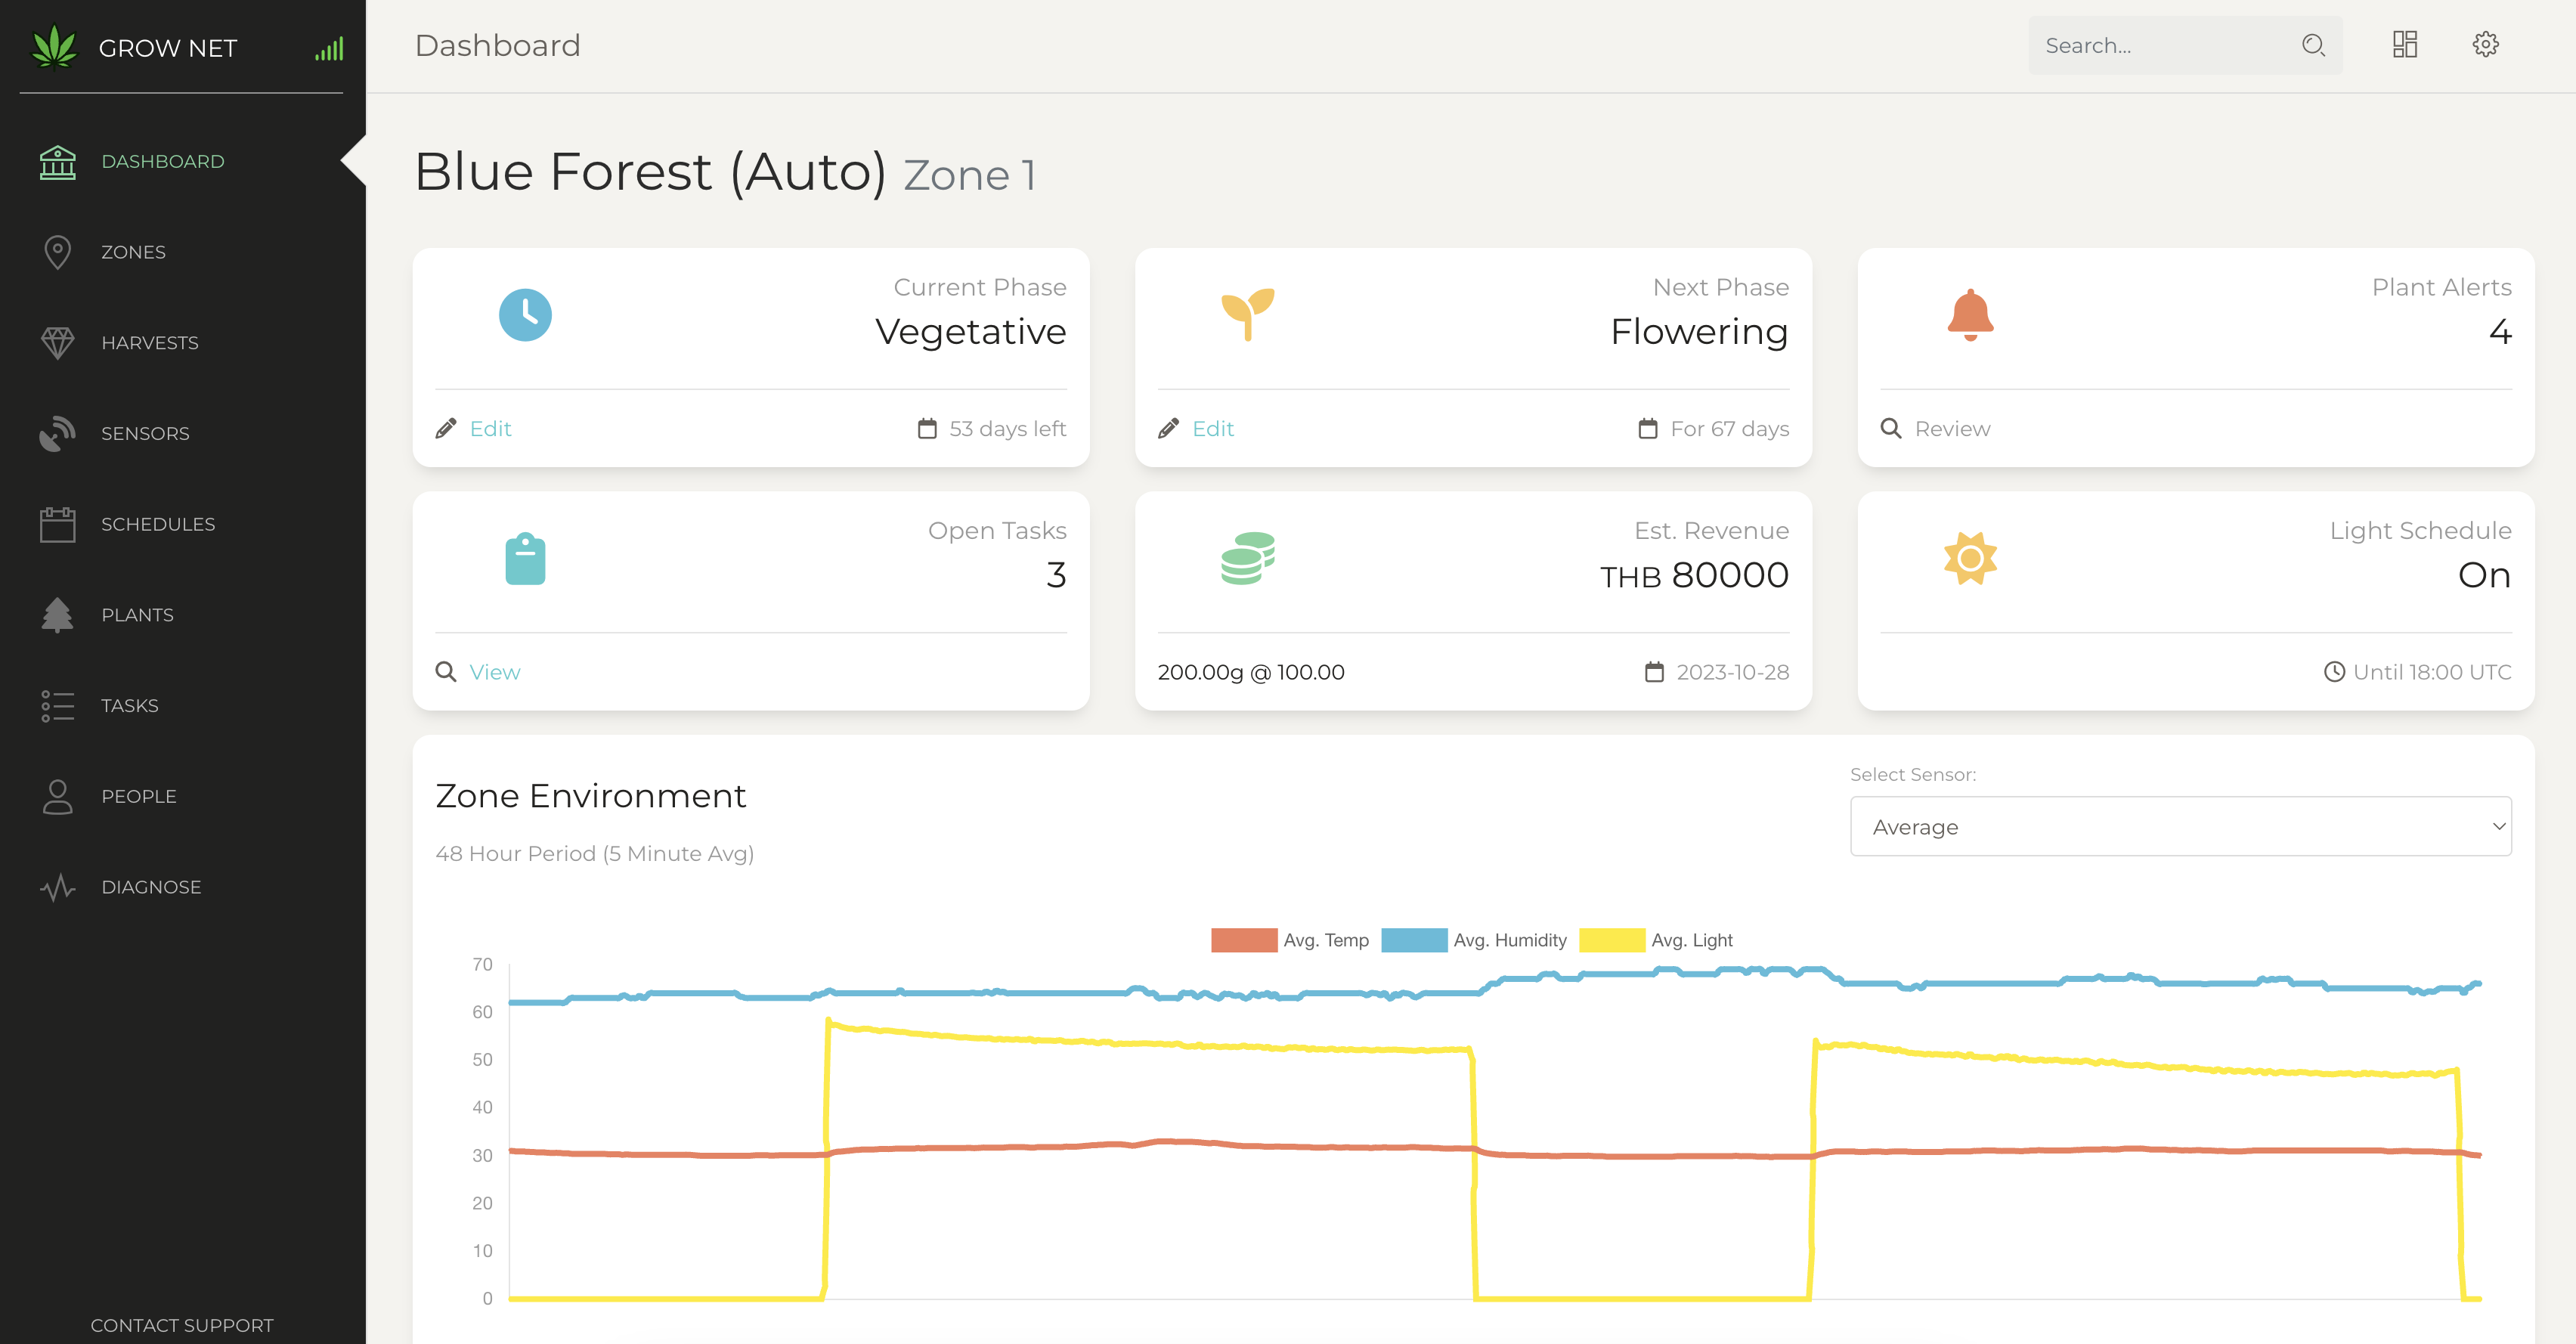Click the settings gear icon
Image resolution: width=2576 pixels, height=1344 pixels.
pos(2485,45)
